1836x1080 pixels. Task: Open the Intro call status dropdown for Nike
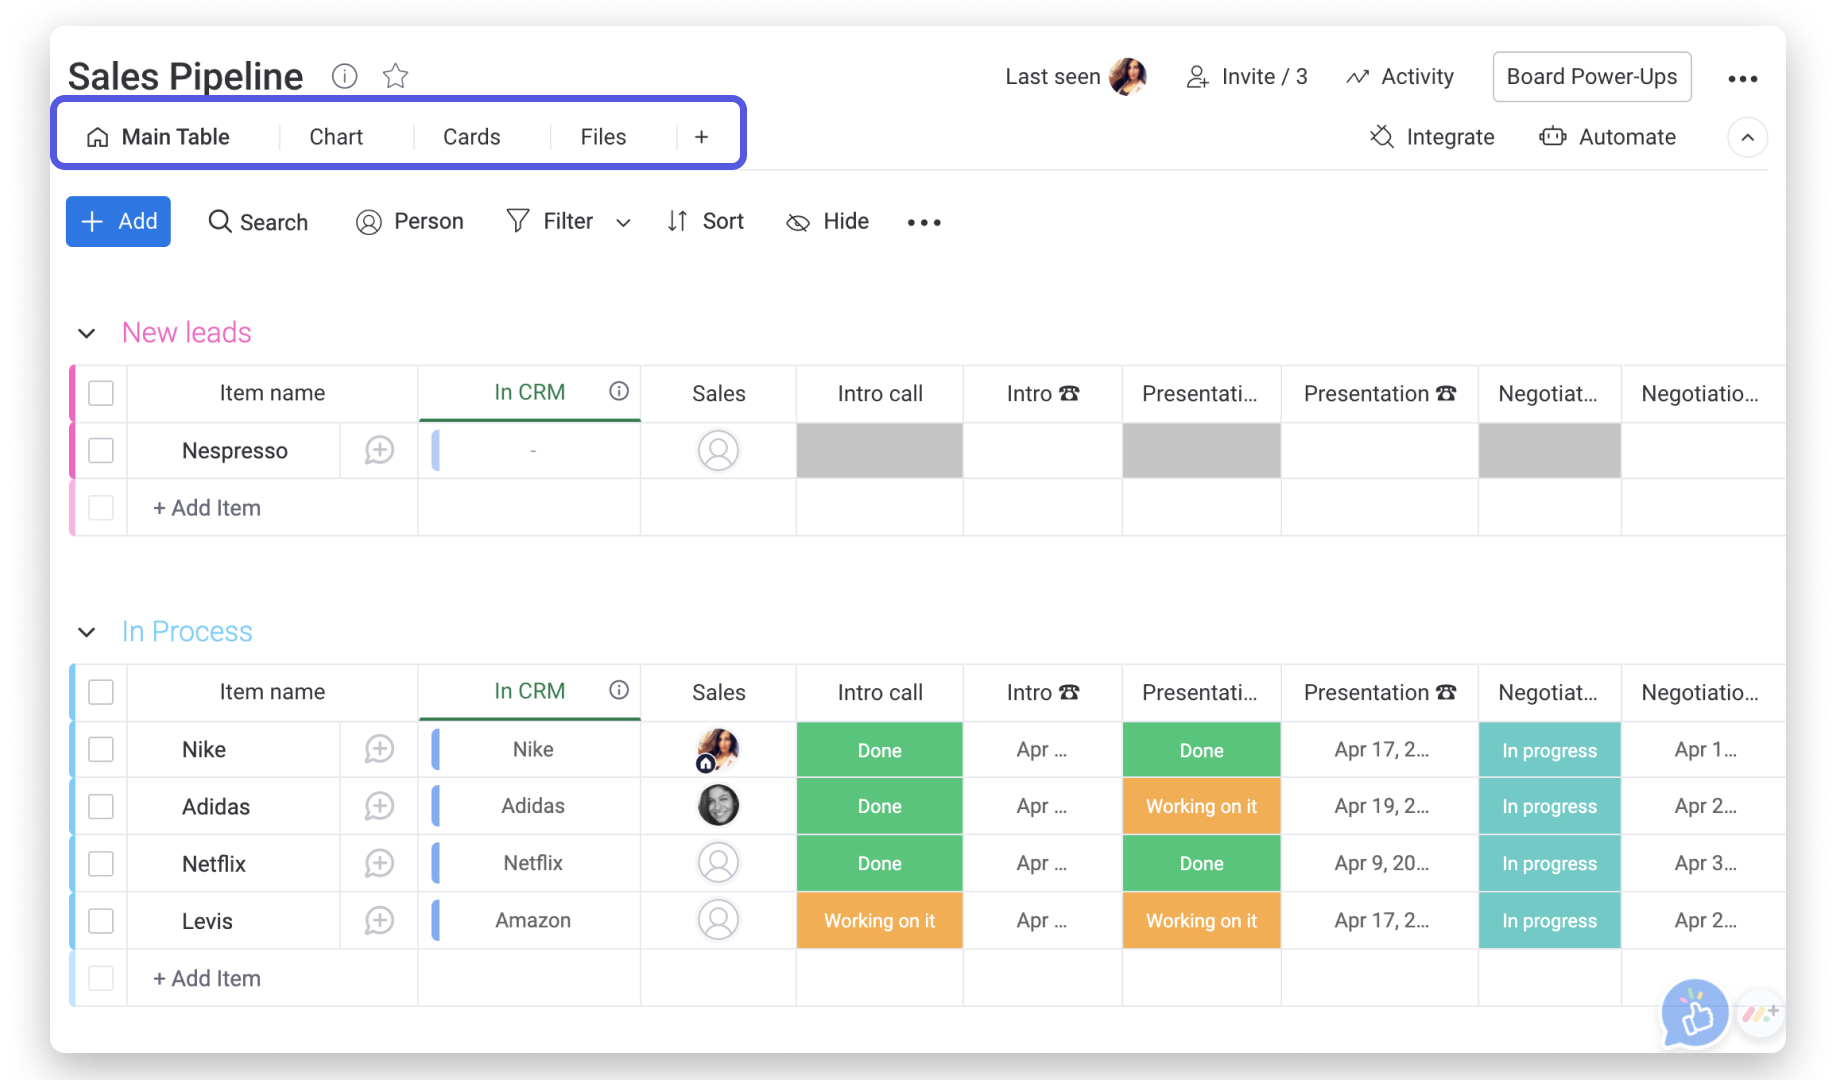click(880, 750)
